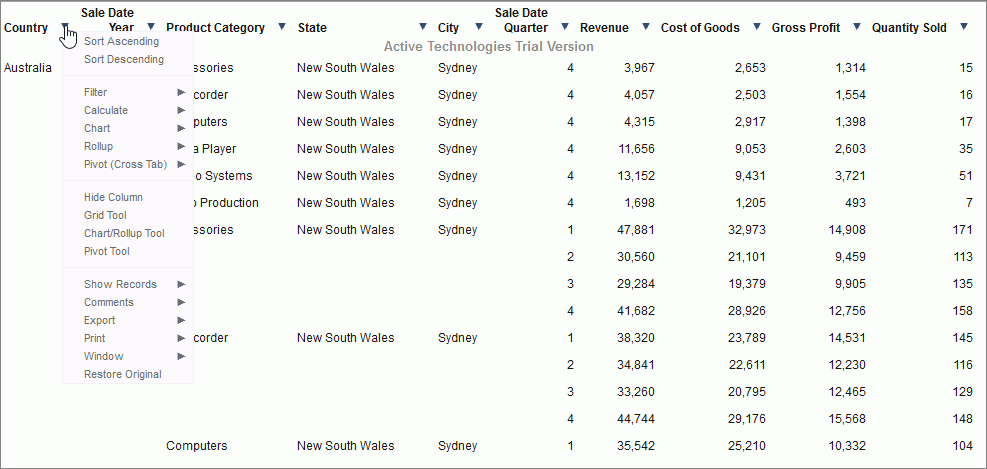
Task: Open the Export submenu
Action: [100, 321]
